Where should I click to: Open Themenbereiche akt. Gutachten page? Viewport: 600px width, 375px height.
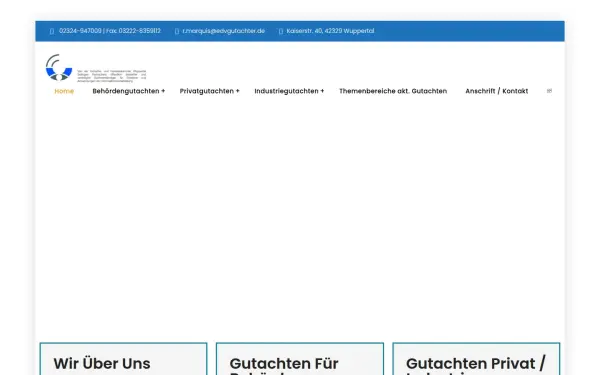pos(393,91)
